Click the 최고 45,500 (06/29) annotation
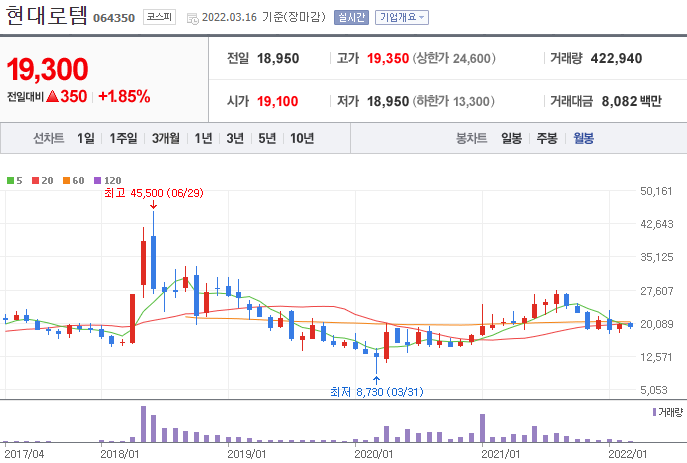Viewport: 687px width, 463px height. tap(154, 193)
